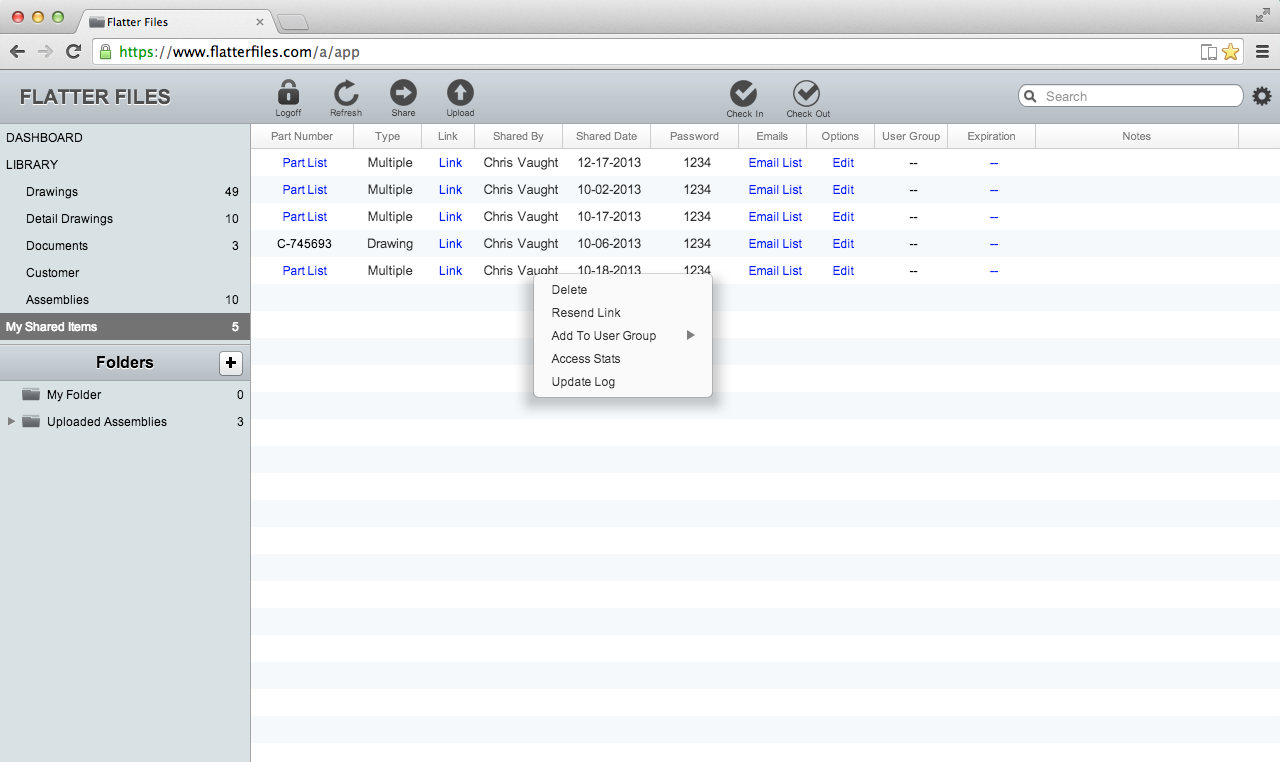
Task: Open Email List in 10-18-2013 row
Action: click(x=775, y=271)
